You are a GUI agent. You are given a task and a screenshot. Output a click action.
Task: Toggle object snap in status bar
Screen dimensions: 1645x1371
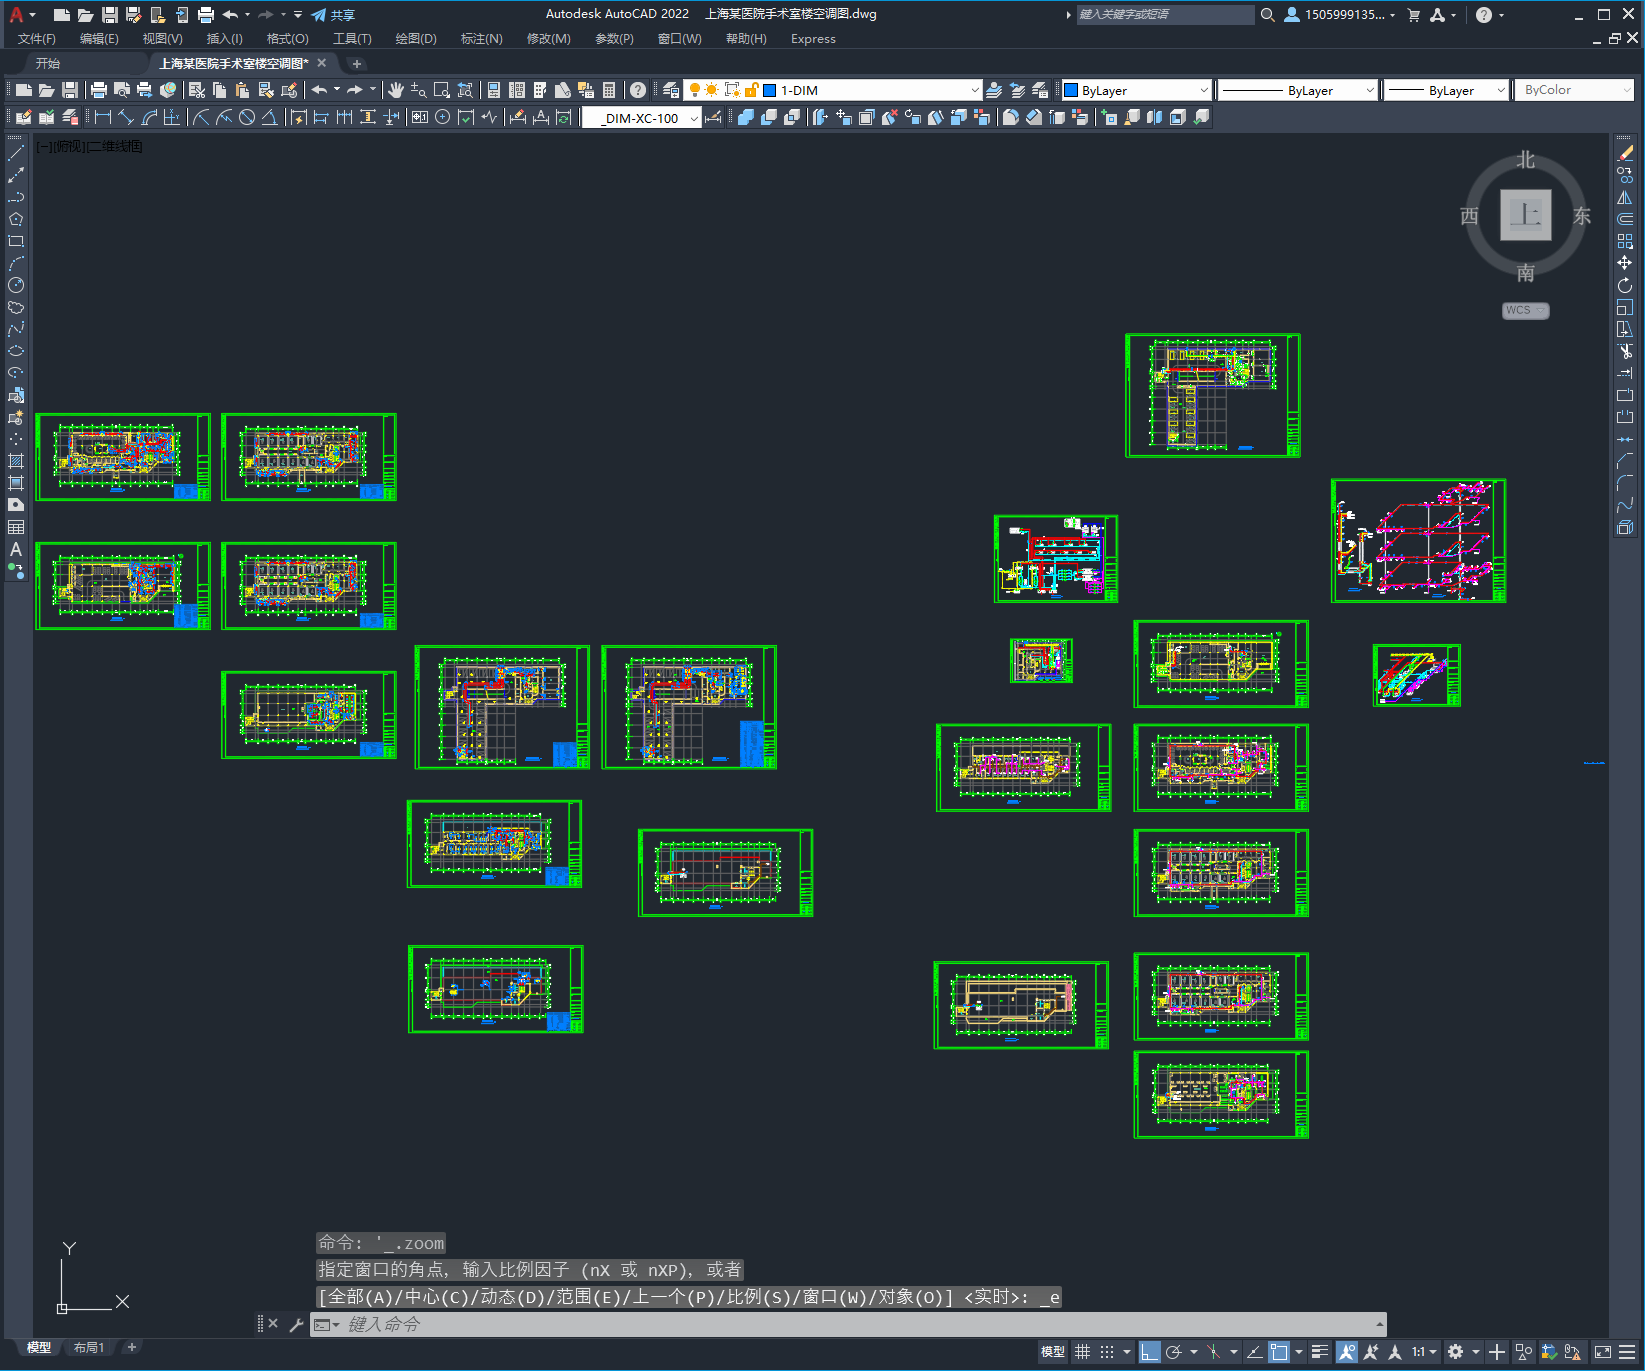(x=1279, y=1352)
